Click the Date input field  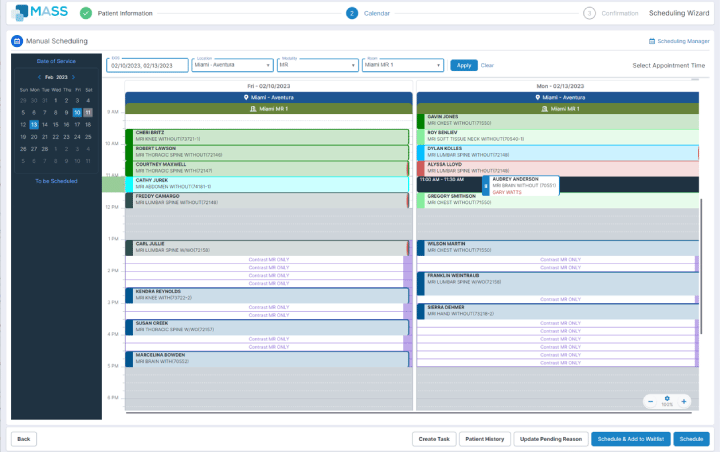(x=145, y=65)
